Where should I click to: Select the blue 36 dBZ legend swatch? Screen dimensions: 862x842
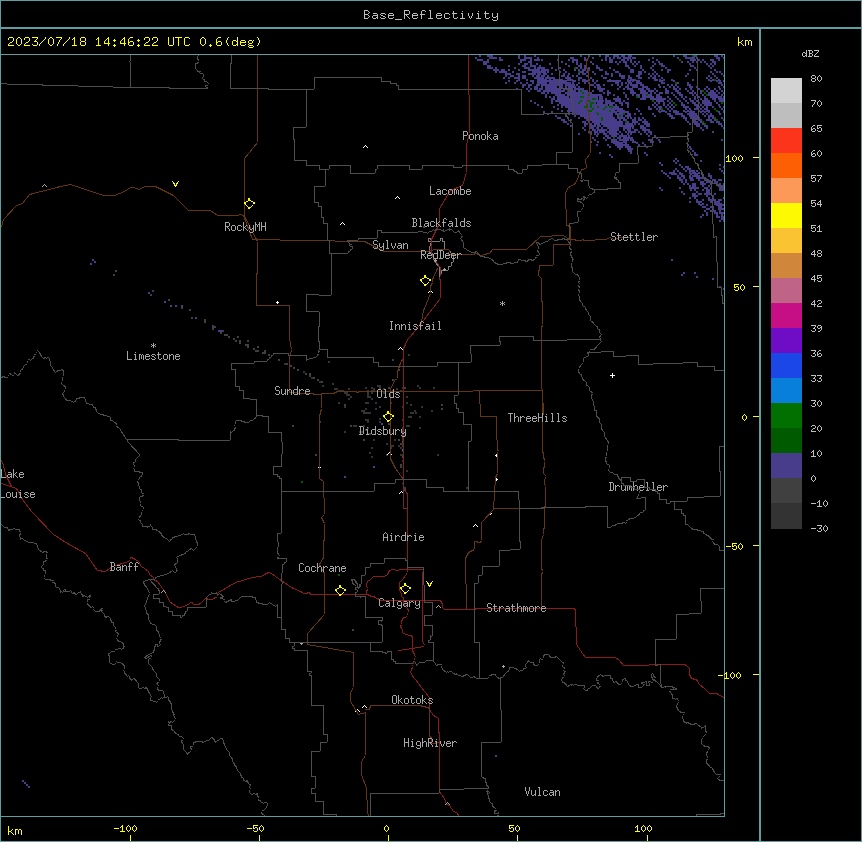click(786, 365)
